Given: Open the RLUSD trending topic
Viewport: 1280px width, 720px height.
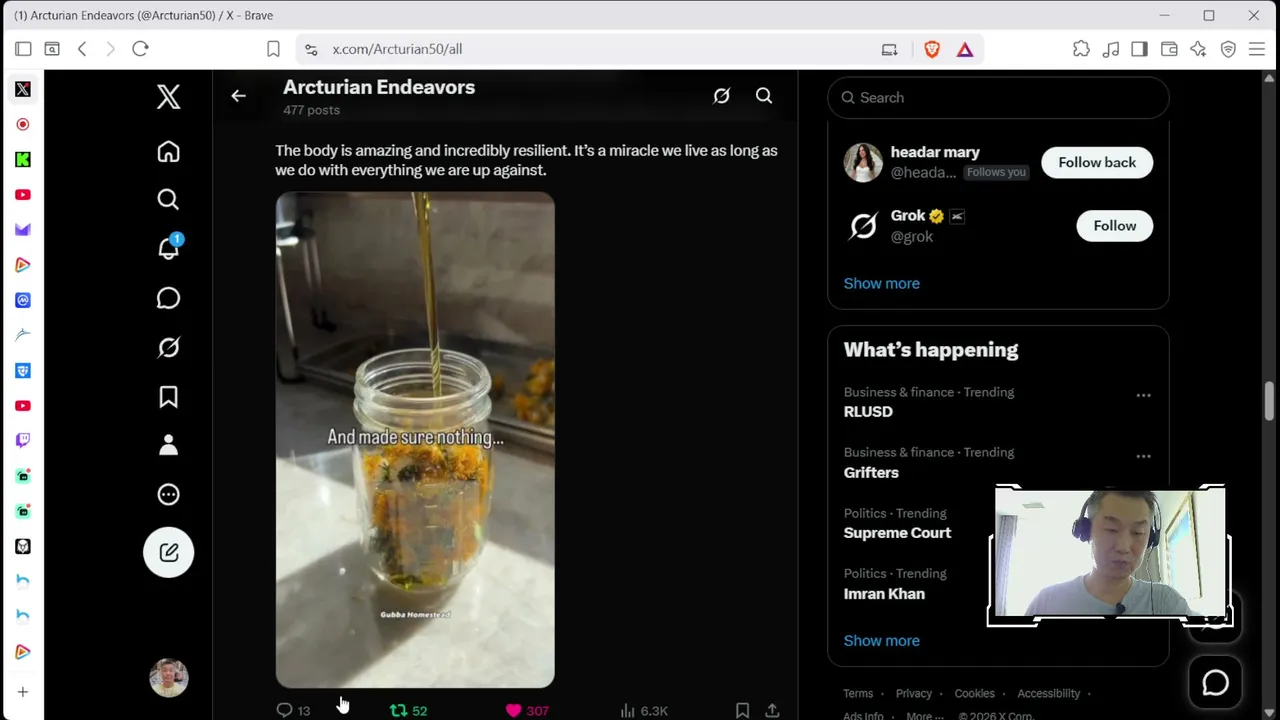Looking at the screenshot, I should coord(868,412).
